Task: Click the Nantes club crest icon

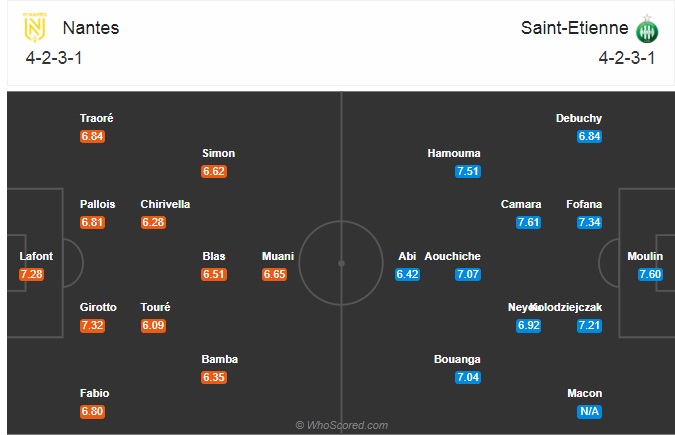Action: click(x=34, y=27)
